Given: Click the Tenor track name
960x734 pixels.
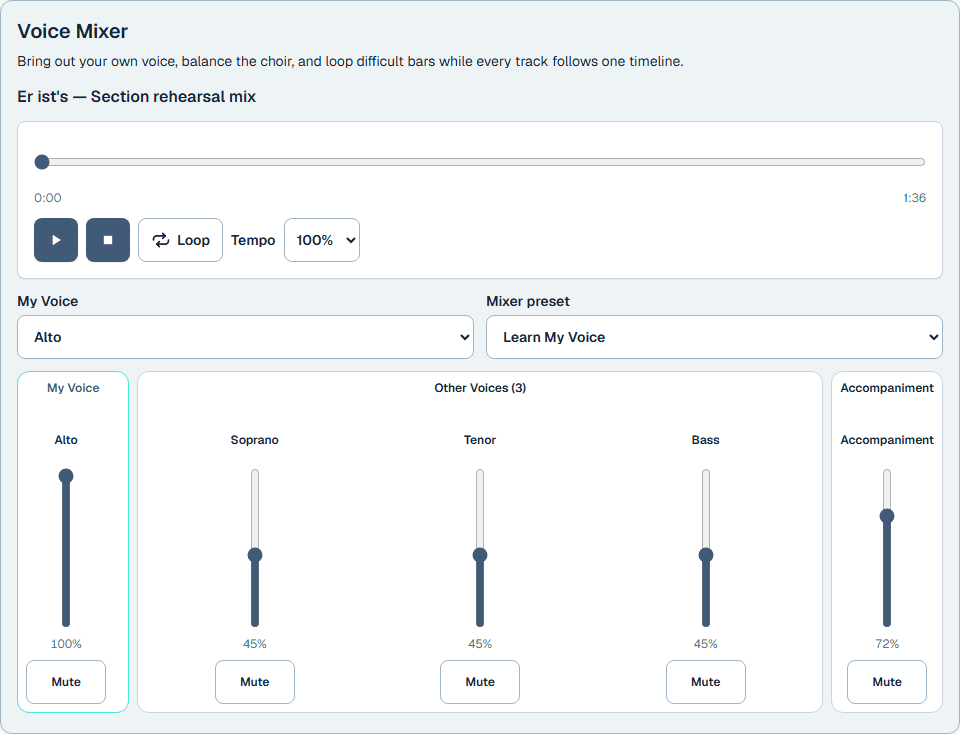Looking at the screenshot, I should click(480, 440).
